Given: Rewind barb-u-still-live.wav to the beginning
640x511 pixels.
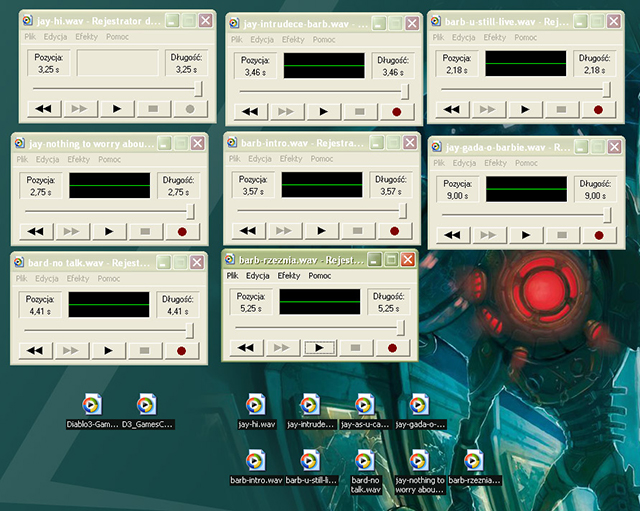Looking at the screenshot, I should (x=452, y=109).
